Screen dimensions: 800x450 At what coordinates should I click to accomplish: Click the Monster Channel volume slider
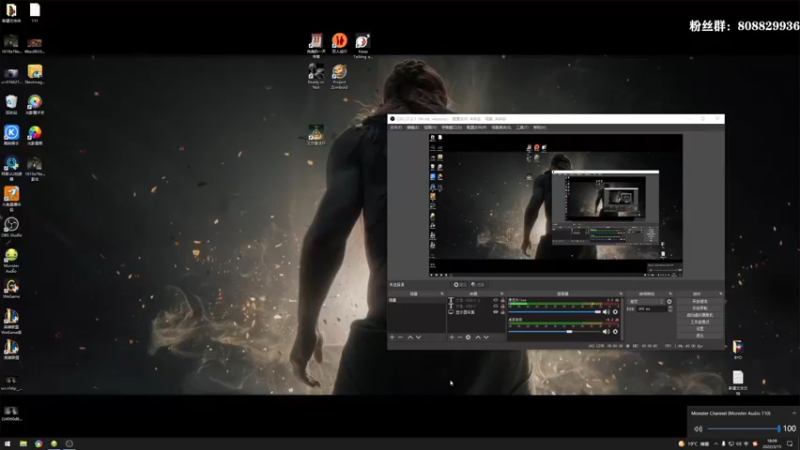[744, 429]
